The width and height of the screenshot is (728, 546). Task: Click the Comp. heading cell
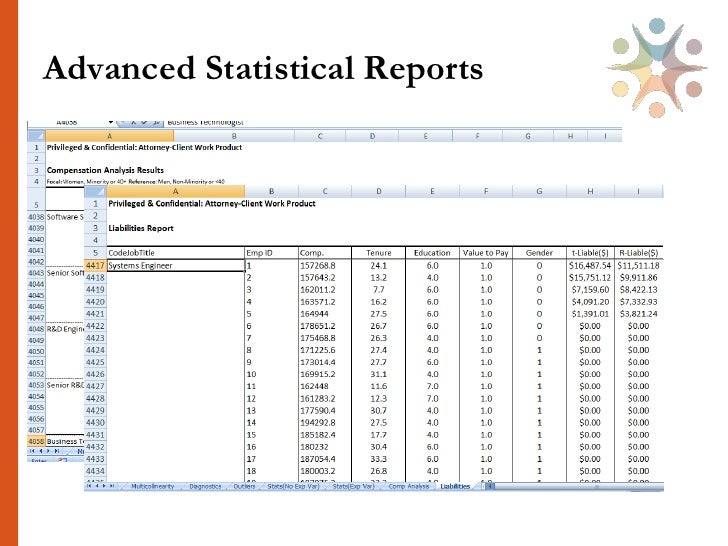325,253
